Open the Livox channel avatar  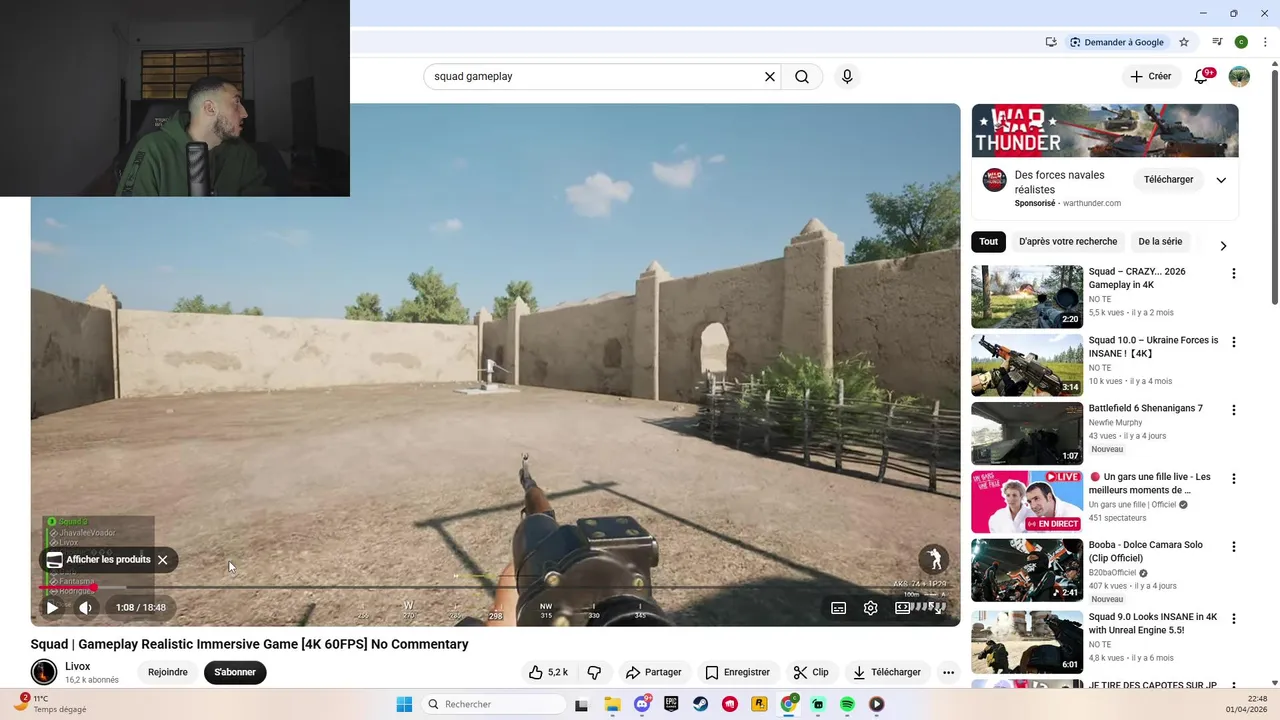[44, 672]
